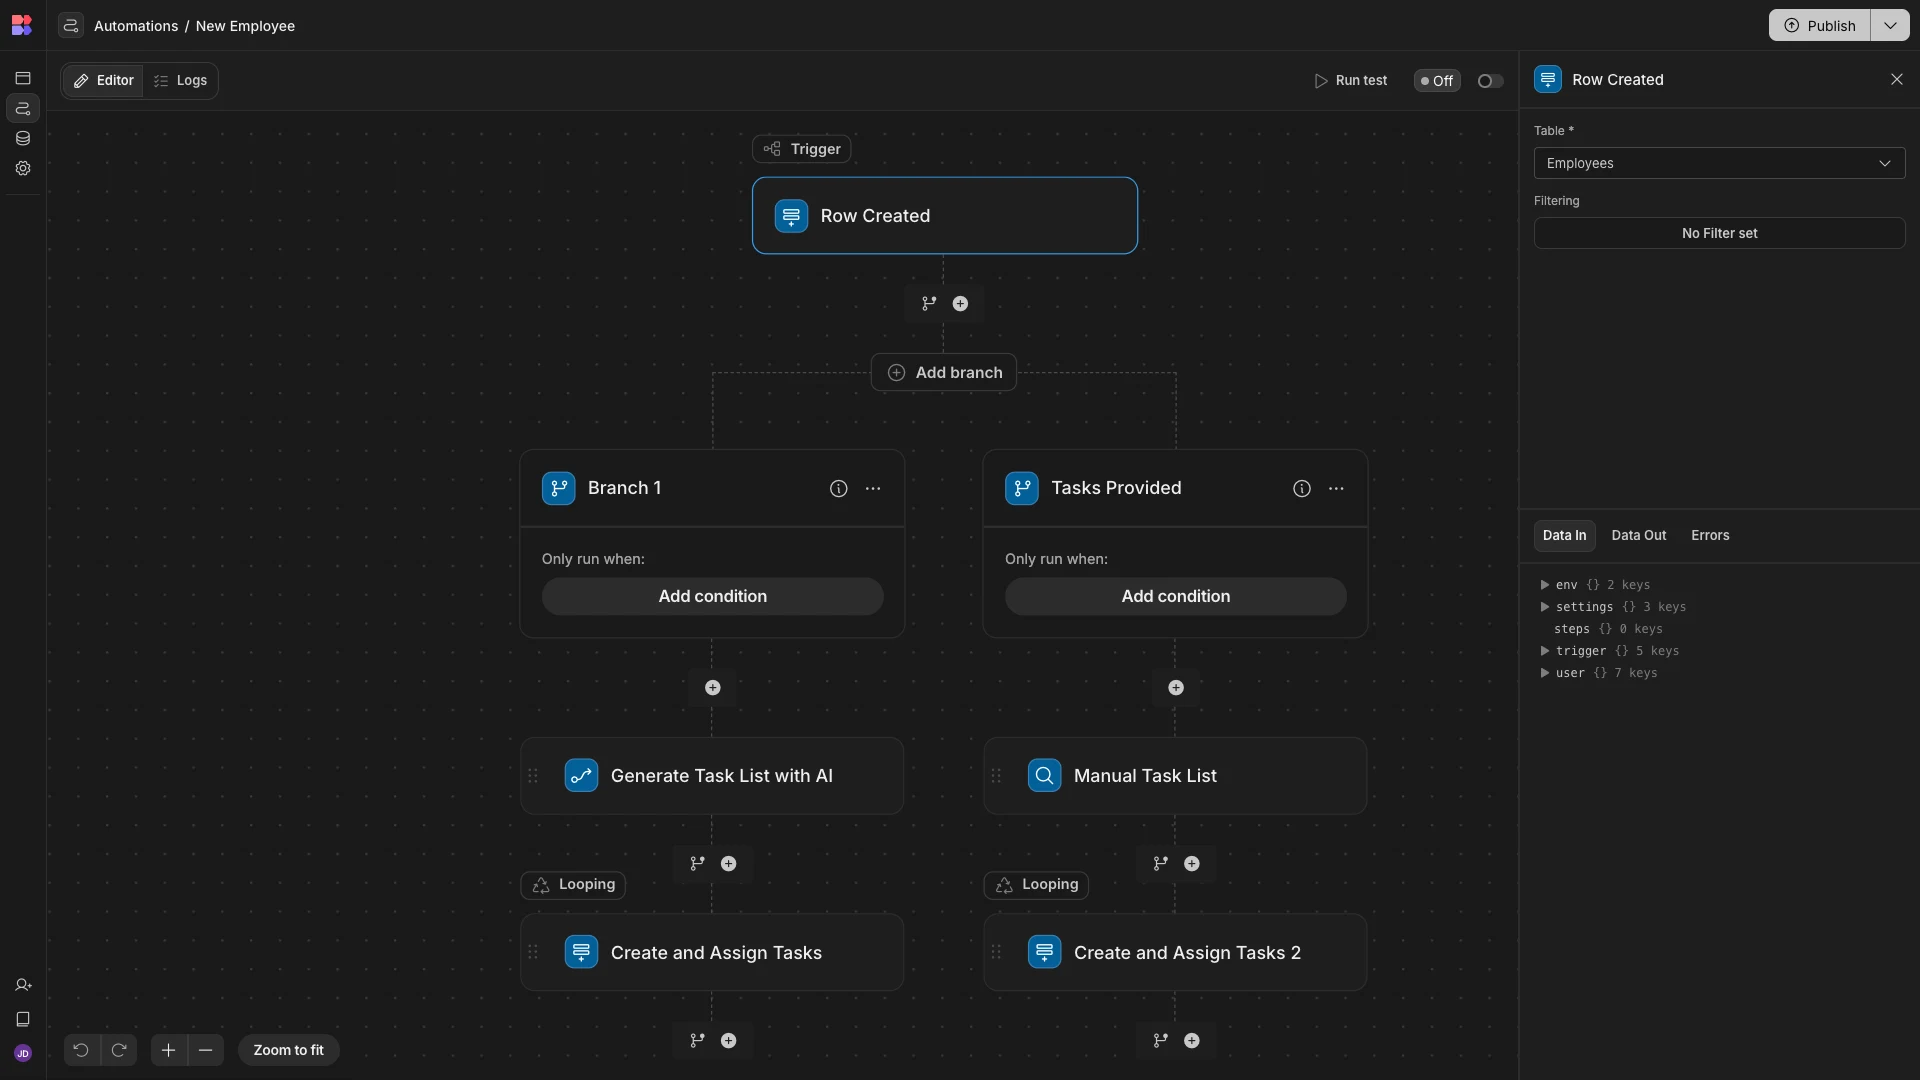Open Branch 1 info icon

click(838, 488)
